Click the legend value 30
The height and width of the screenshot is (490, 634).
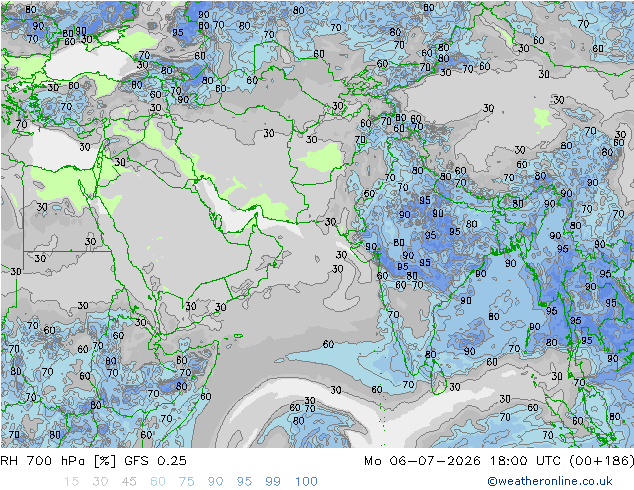[x=100, y=482]
